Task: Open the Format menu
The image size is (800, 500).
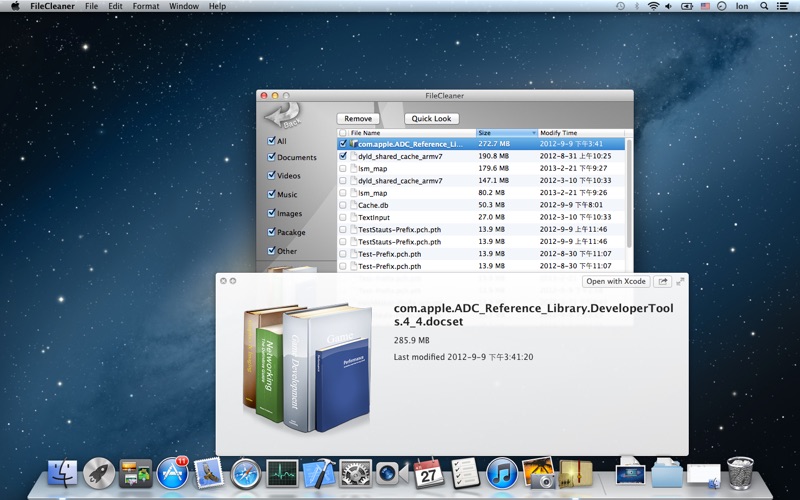Action: pos(146,6)
